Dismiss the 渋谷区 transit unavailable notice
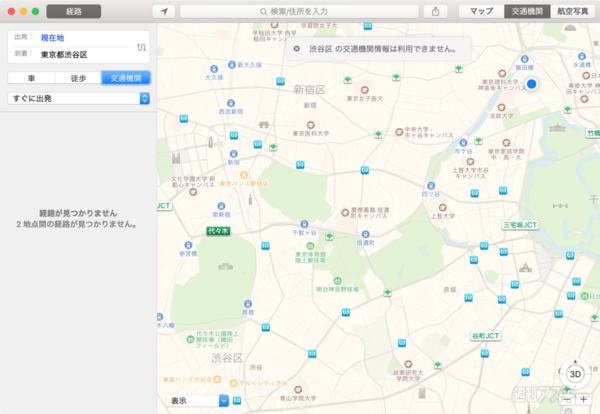The height and width of the screenshot is (414, 600). (x=297, y=49)
